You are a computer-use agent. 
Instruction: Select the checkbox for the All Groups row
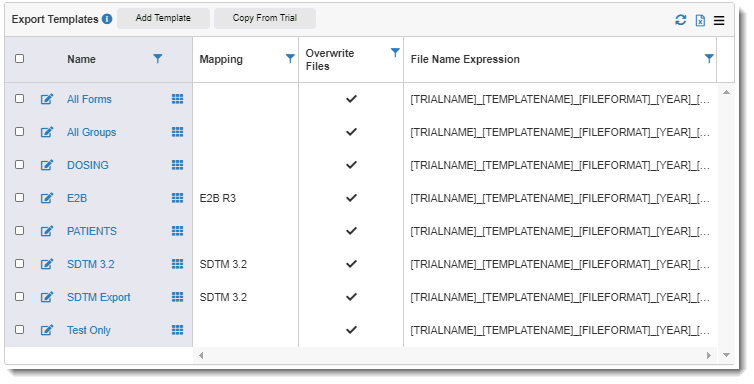pos(19,132)
